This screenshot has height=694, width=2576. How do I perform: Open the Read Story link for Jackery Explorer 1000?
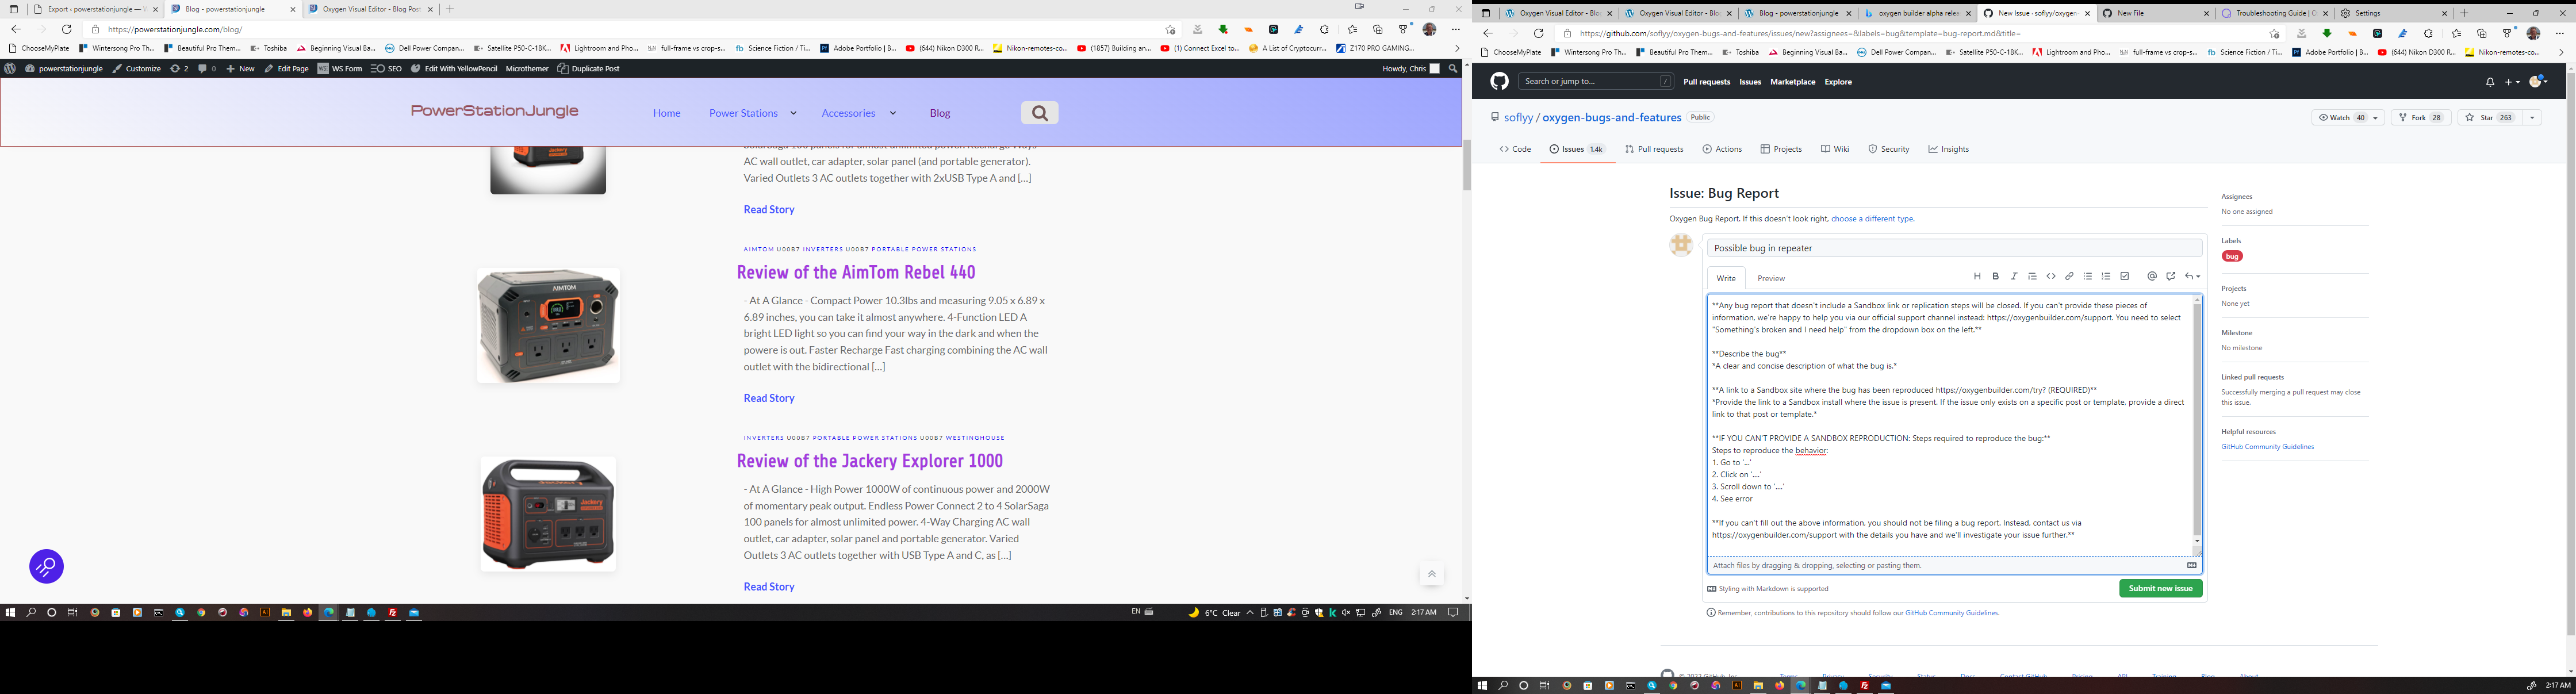coord(768,586)
